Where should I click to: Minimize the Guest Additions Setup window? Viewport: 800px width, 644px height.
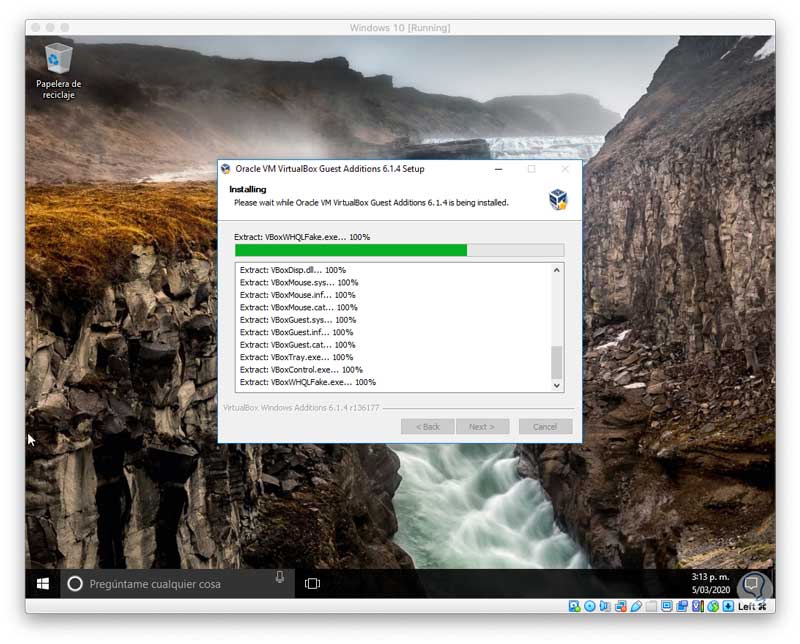coord(498,169)
